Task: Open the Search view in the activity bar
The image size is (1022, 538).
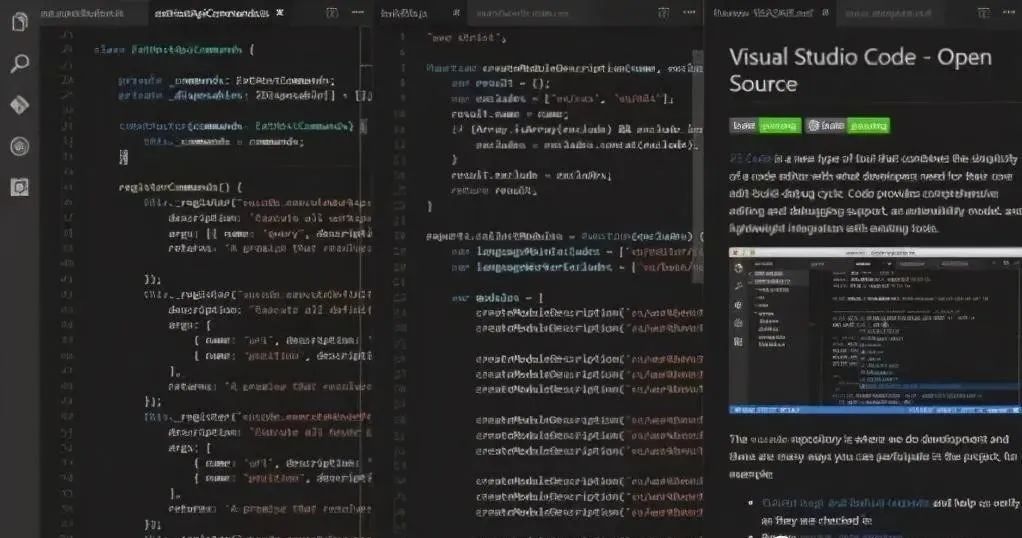Action: click(20, 63)
